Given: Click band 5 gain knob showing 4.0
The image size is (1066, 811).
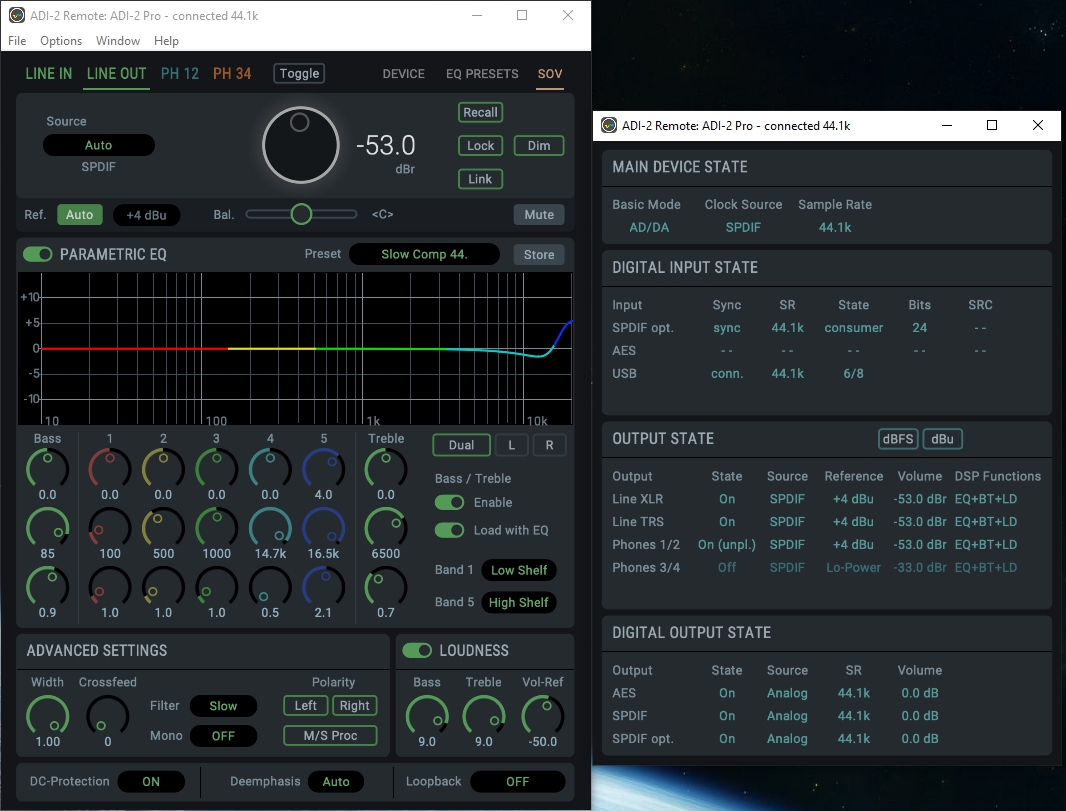Looking at the screenshot, I should coord(324,468).
